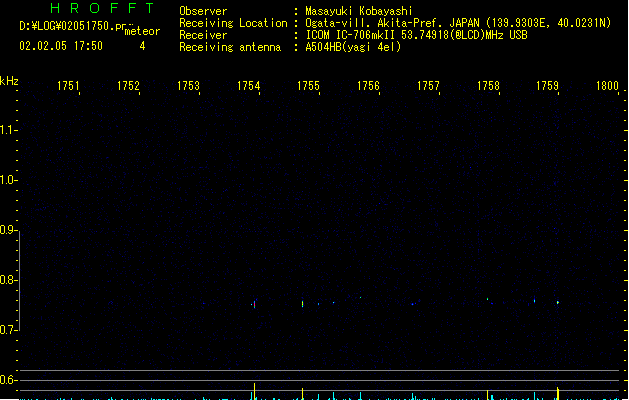Click the 1.0 kHz frequency label
Image resolution: width=629 pixels, height=400 pixels.
[x=8, y=180]
